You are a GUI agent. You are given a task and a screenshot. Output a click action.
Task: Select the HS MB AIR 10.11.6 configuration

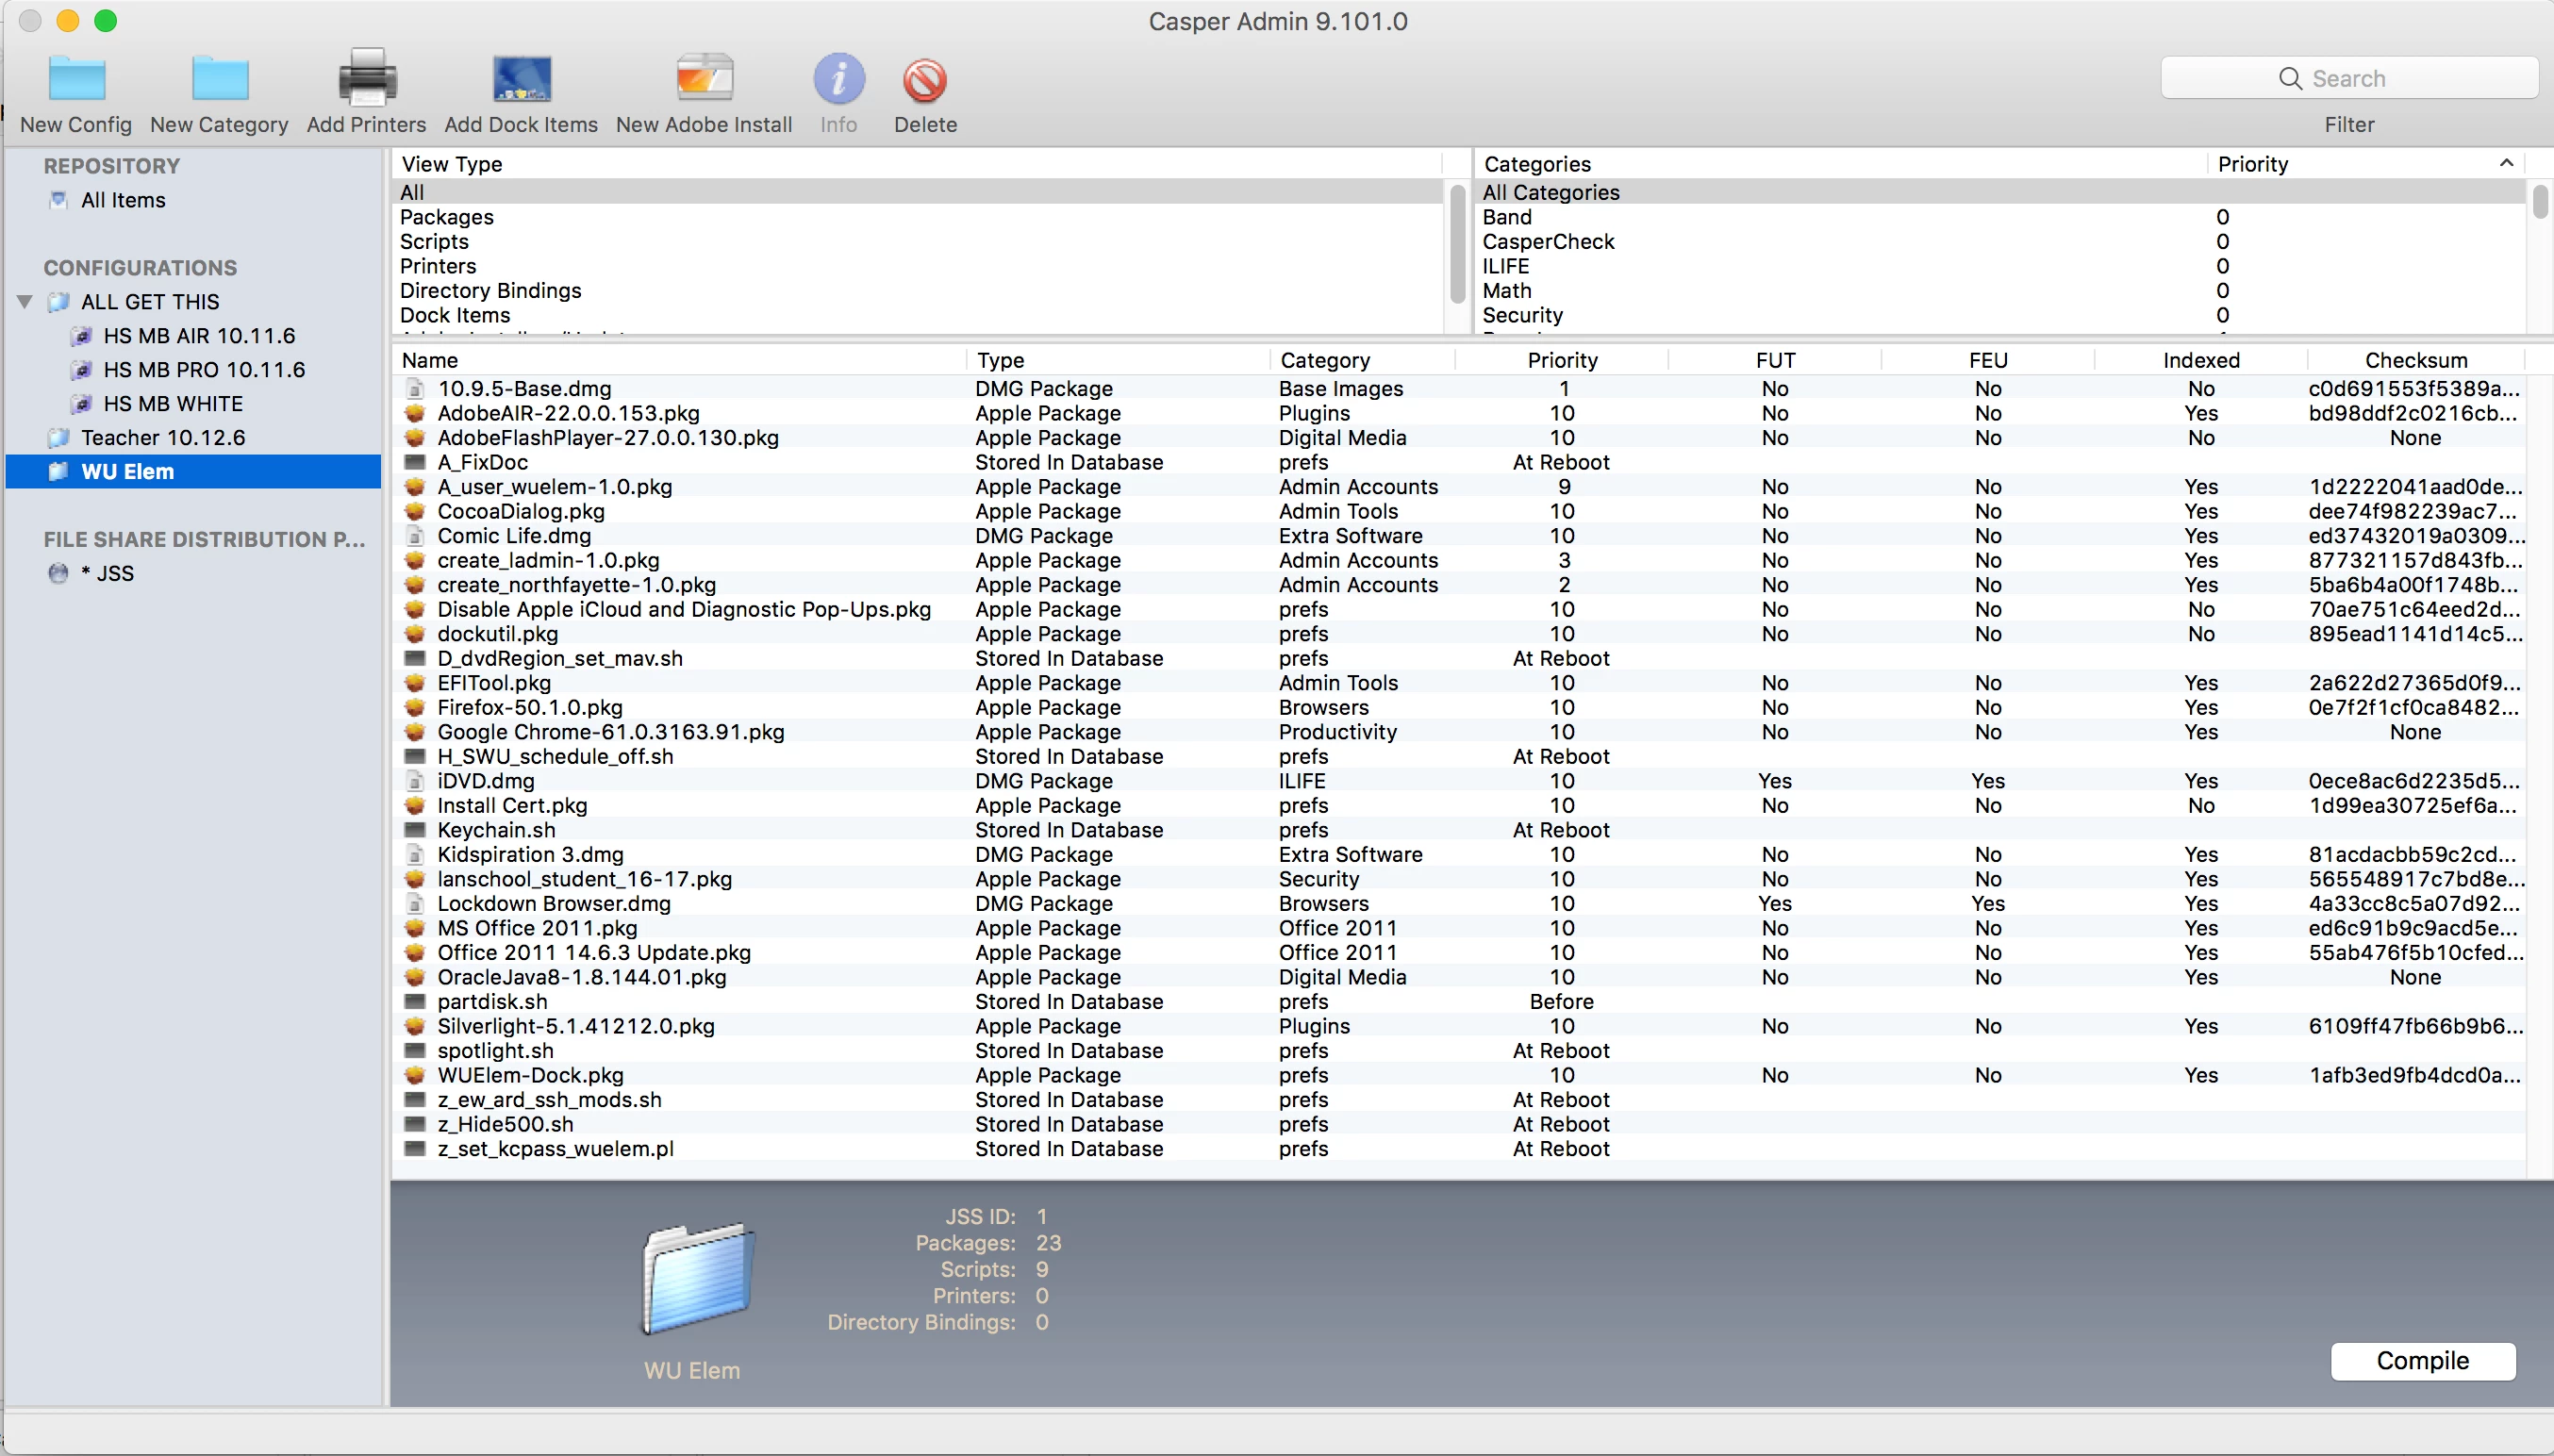pyautogui.click(x=199, y=336)
